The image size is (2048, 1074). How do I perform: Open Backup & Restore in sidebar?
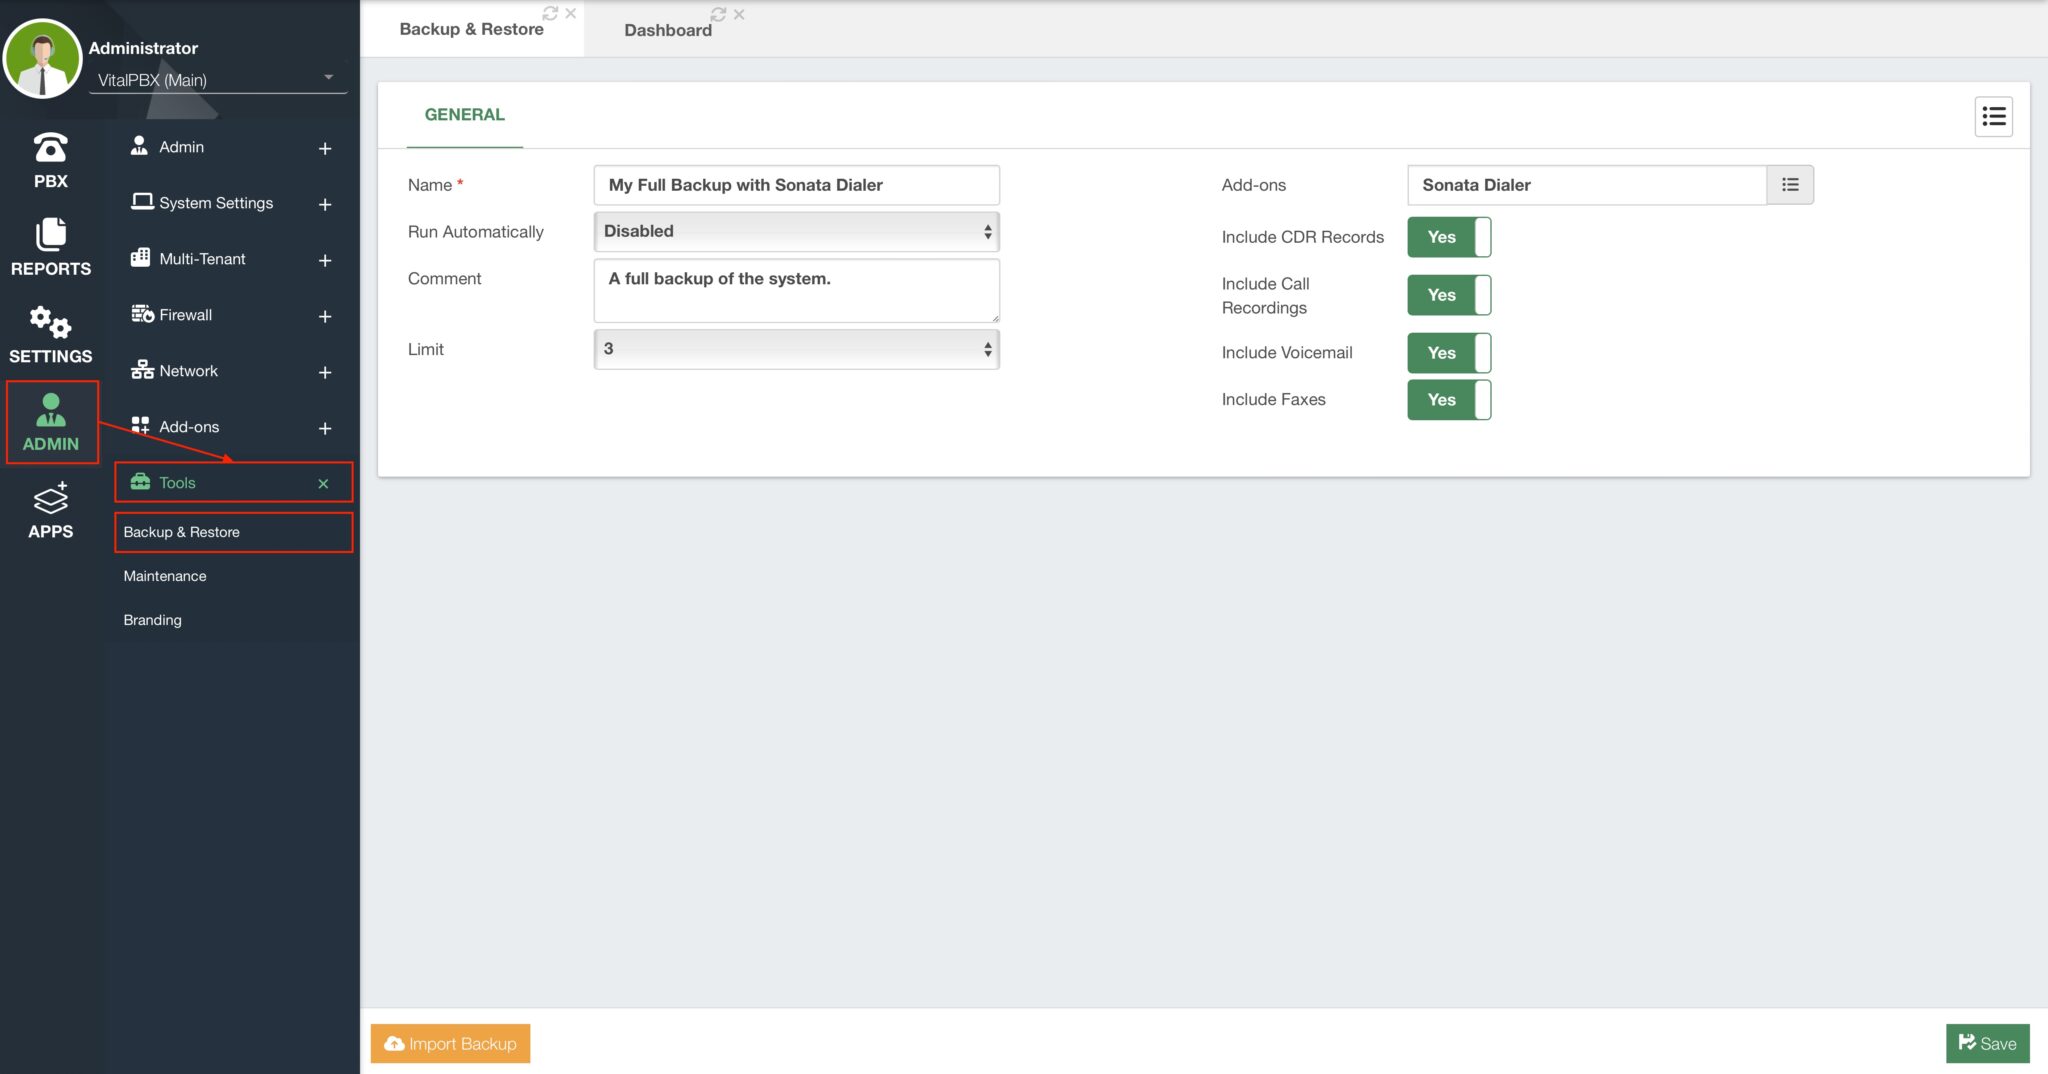pyautogui.click(x=234, y=532)
